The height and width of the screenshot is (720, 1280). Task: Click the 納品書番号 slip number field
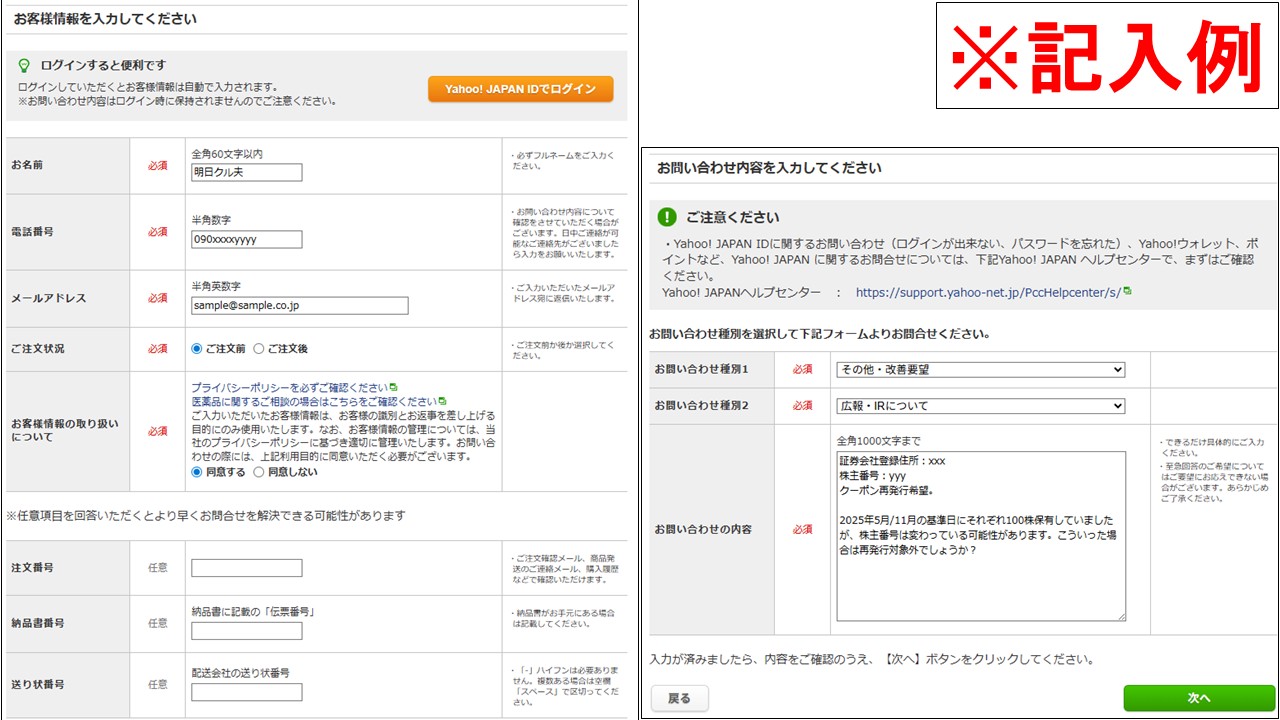click(246, 631)
